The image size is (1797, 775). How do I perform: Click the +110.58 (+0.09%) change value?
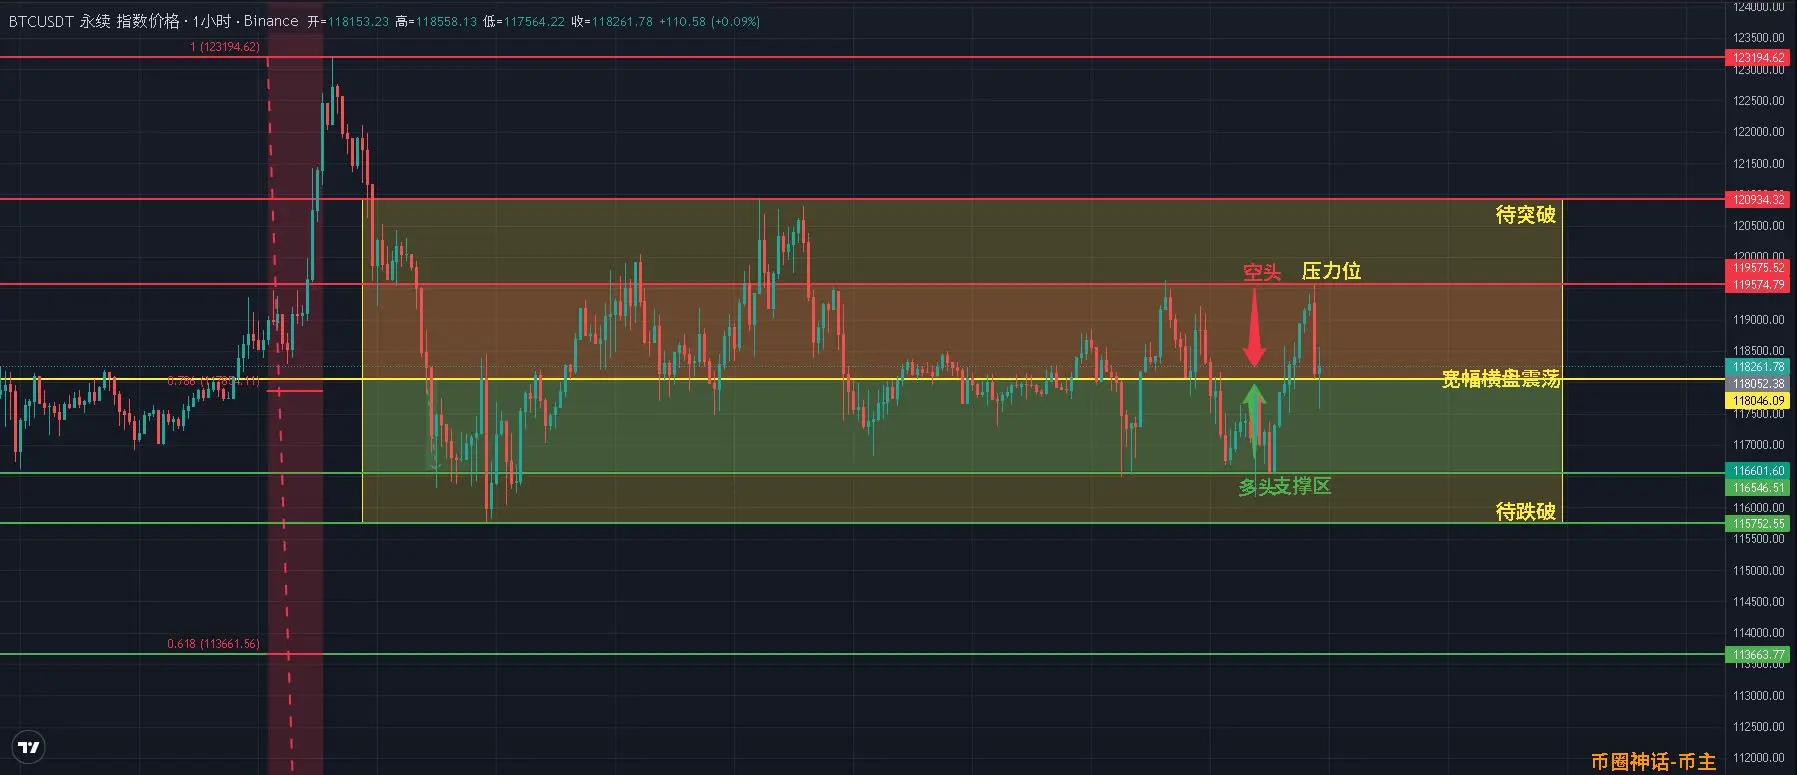[709, 21]
